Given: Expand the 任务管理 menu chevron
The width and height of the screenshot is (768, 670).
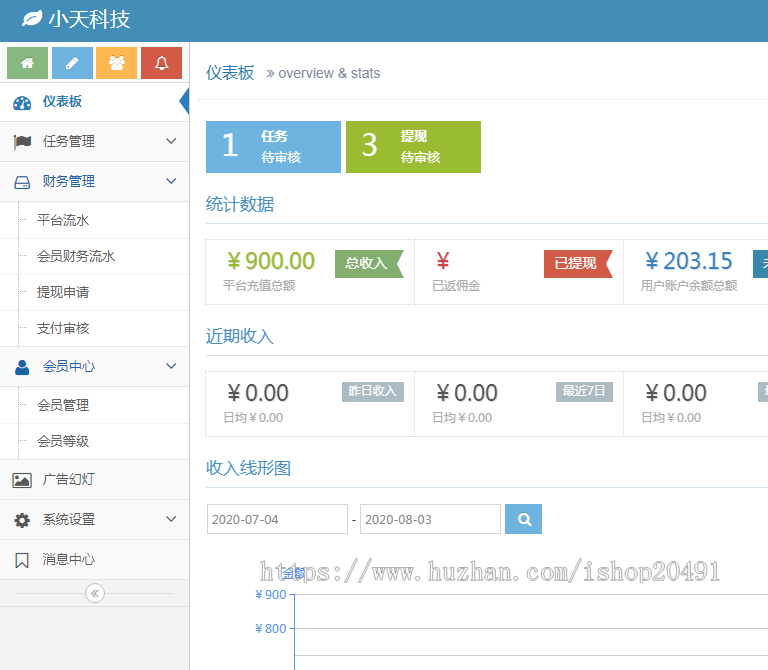Looking at the screenshot, I should pyautogui.click(x=171, y=141).
